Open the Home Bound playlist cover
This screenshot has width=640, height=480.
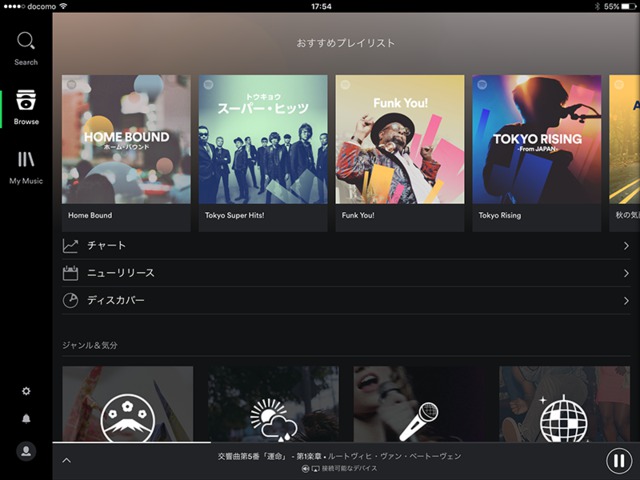(126, 139)
